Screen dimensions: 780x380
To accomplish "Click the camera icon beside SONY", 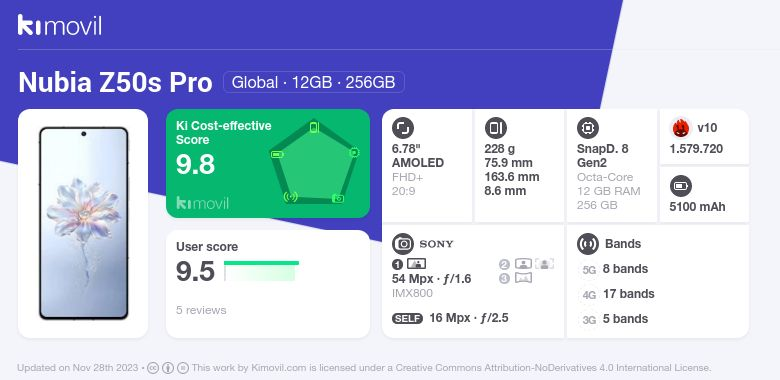I will pos(403,244).
